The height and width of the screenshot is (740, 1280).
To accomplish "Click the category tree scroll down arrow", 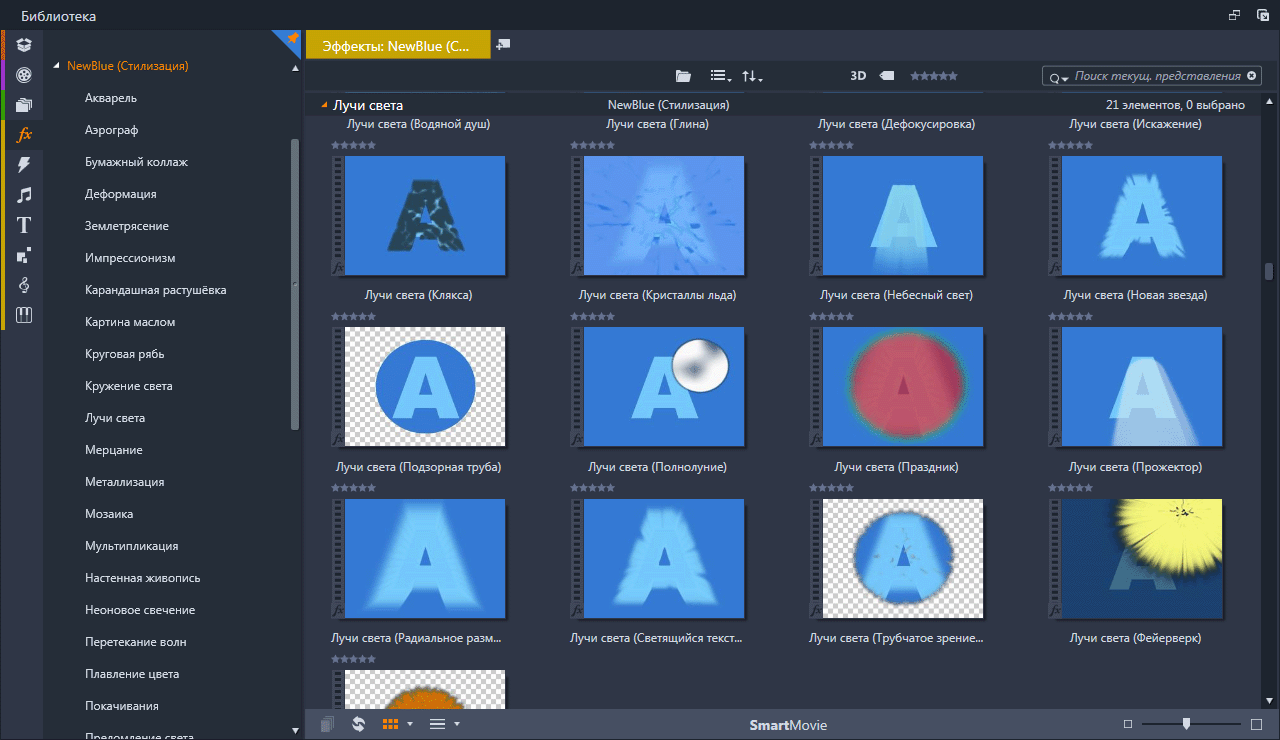I will (294, 731).
